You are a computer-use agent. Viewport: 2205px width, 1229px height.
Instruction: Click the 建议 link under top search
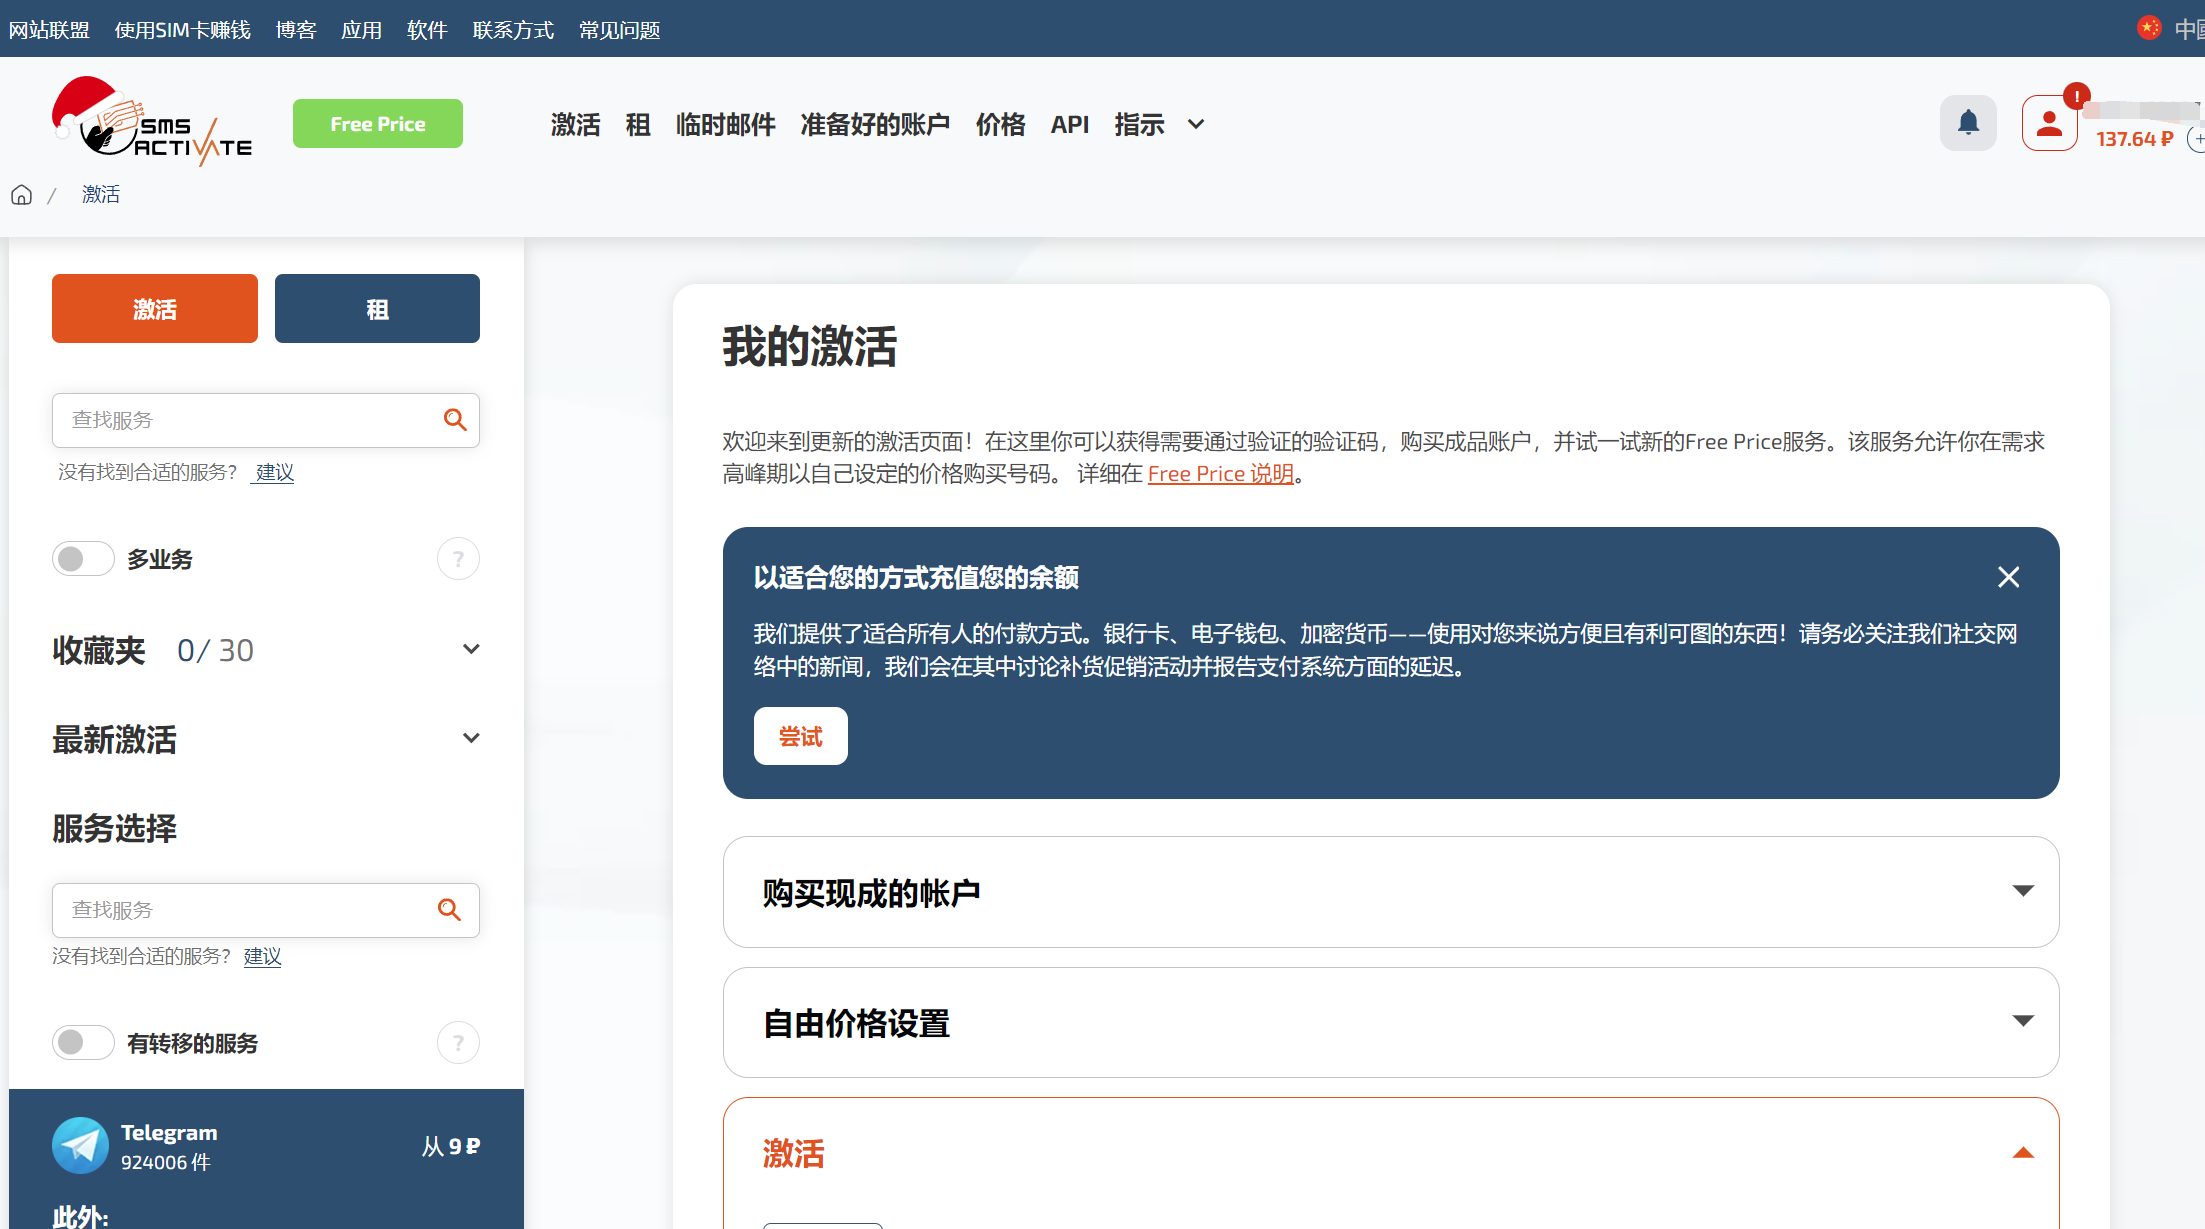[x=275, y=472]
